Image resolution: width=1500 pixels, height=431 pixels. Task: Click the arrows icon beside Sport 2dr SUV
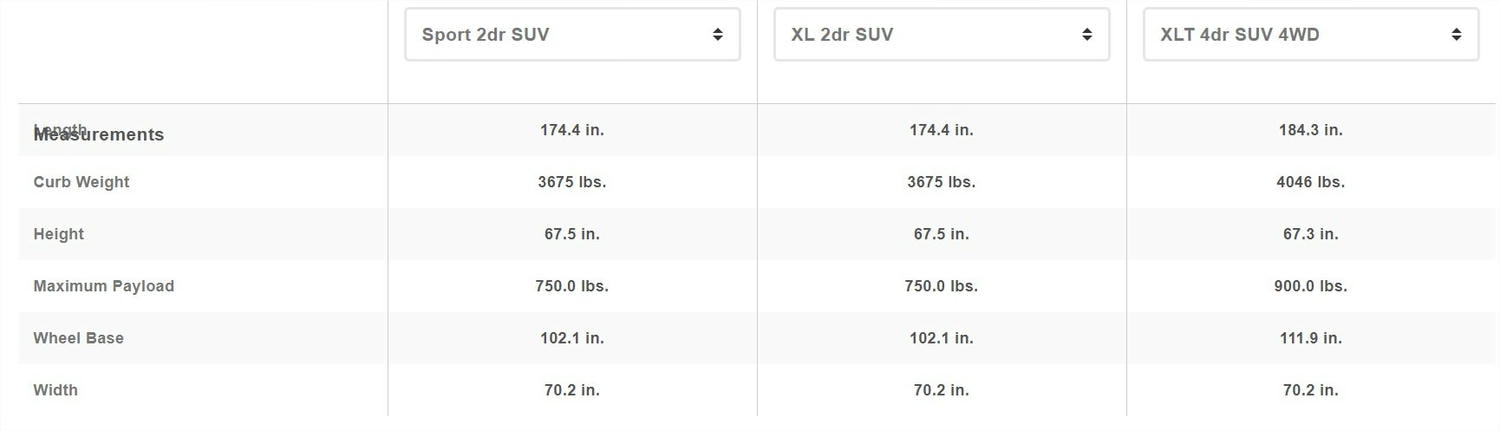coord(717,35)
